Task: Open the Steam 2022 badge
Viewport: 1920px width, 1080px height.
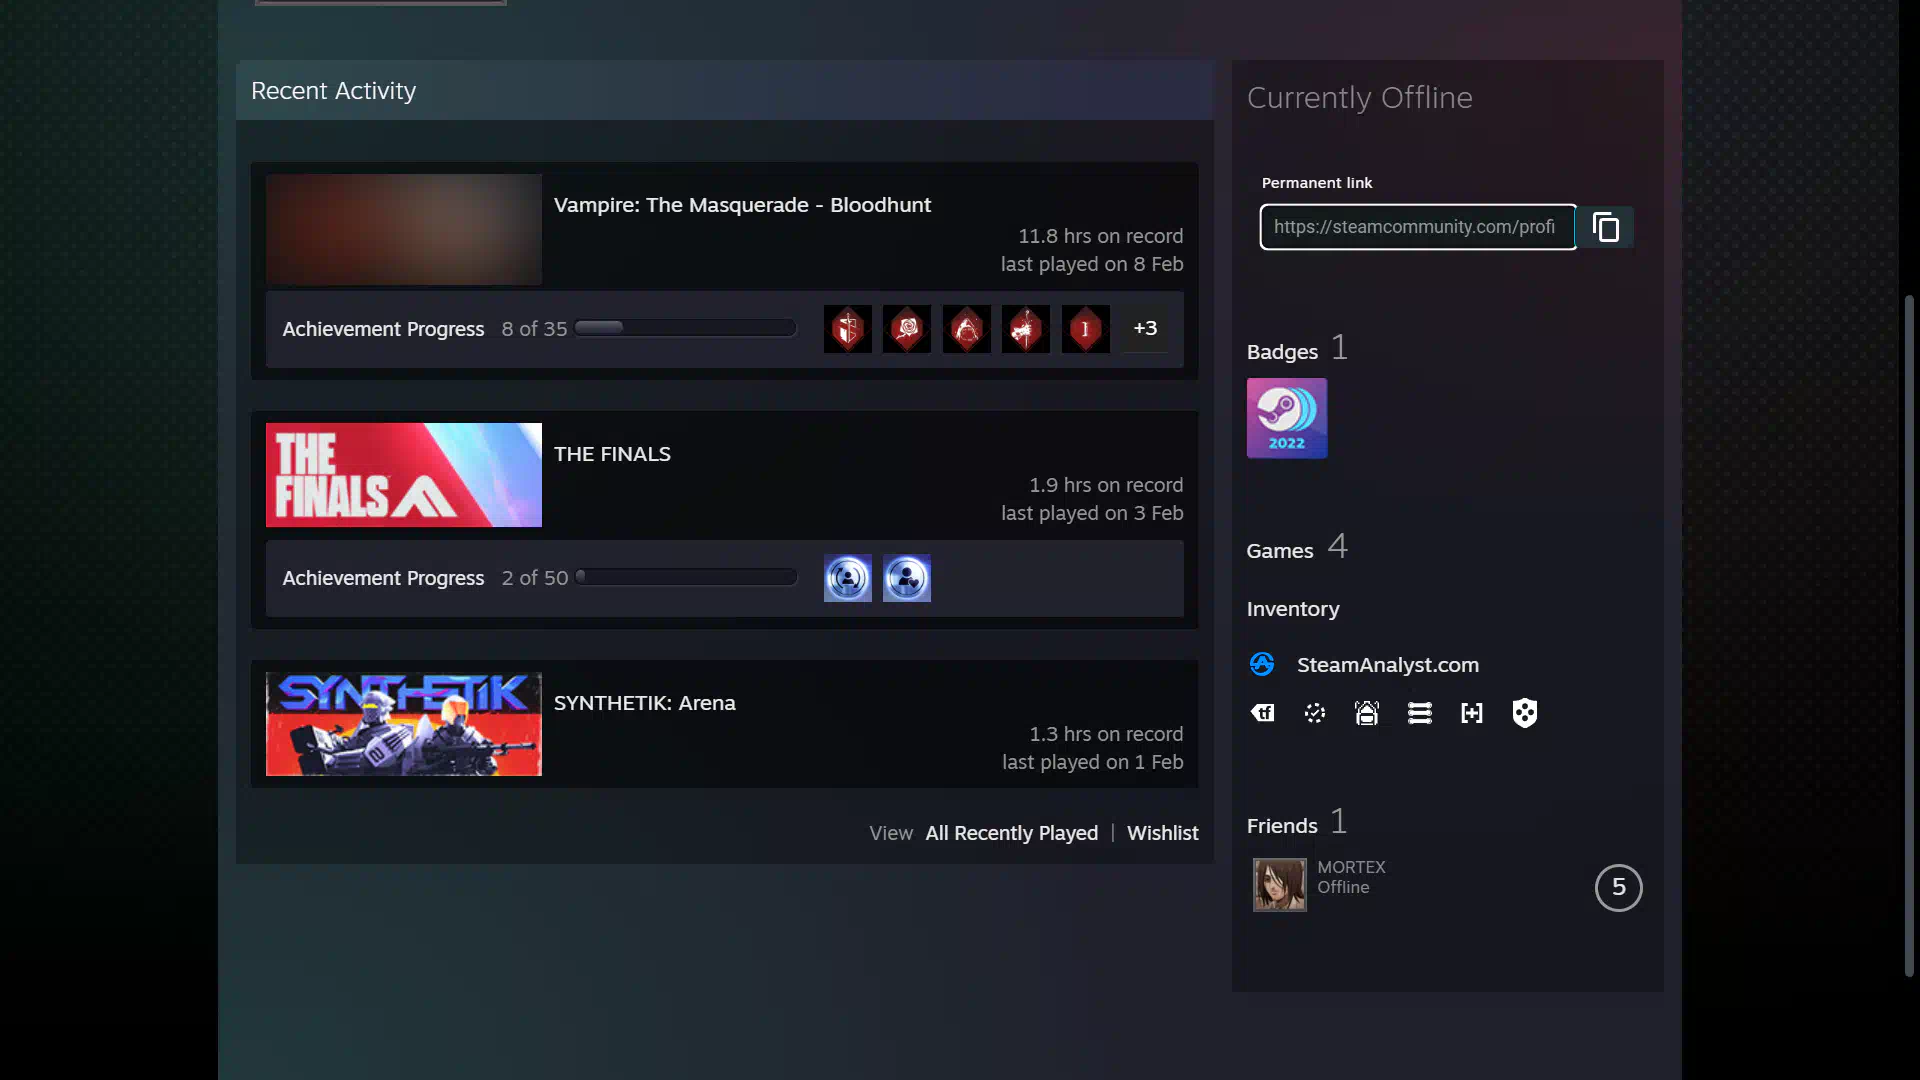Action: click(1286, 418)
